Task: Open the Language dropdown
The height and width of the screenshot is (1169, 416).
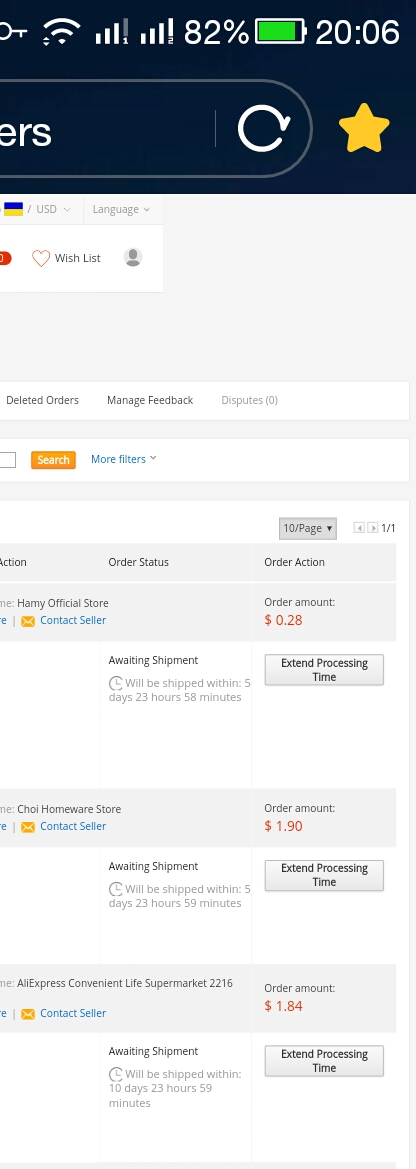Action: [x=122, y=209]
